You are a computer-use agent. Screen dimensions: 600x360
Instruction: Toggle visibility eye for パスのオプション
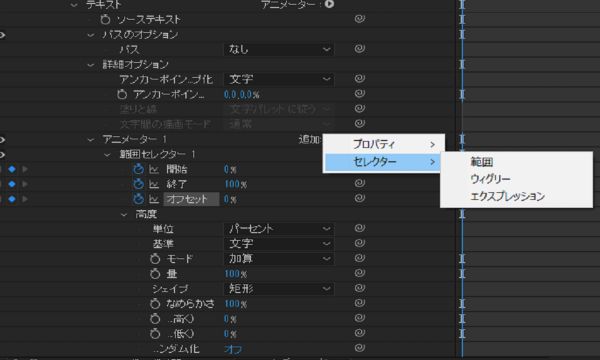coord(2,35)
